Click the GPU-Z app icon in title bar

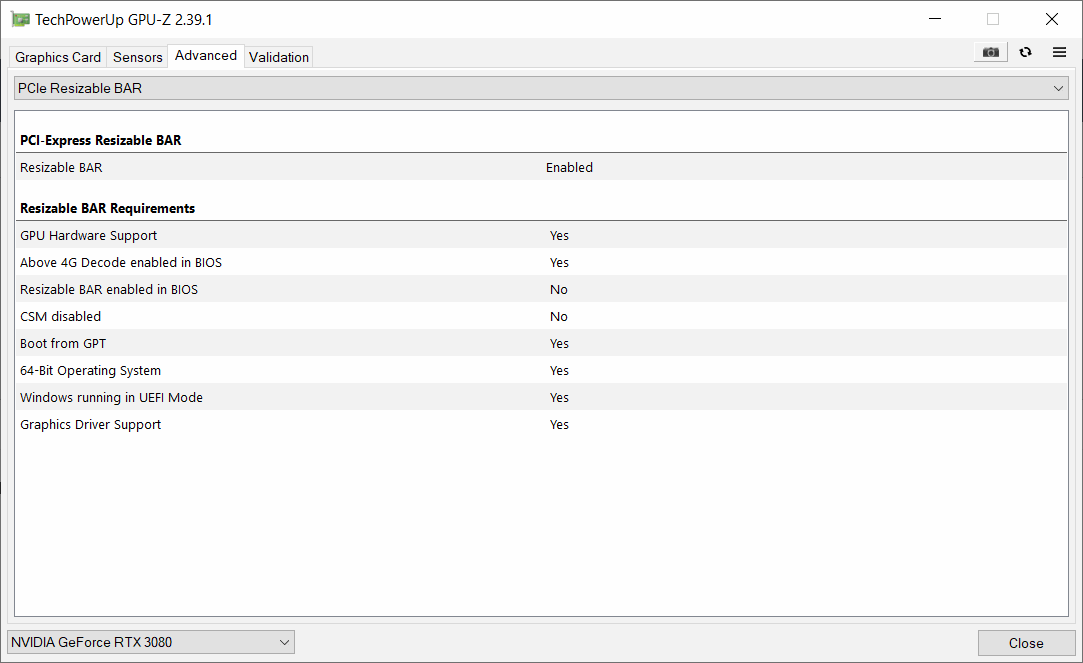tap(20, 19)
